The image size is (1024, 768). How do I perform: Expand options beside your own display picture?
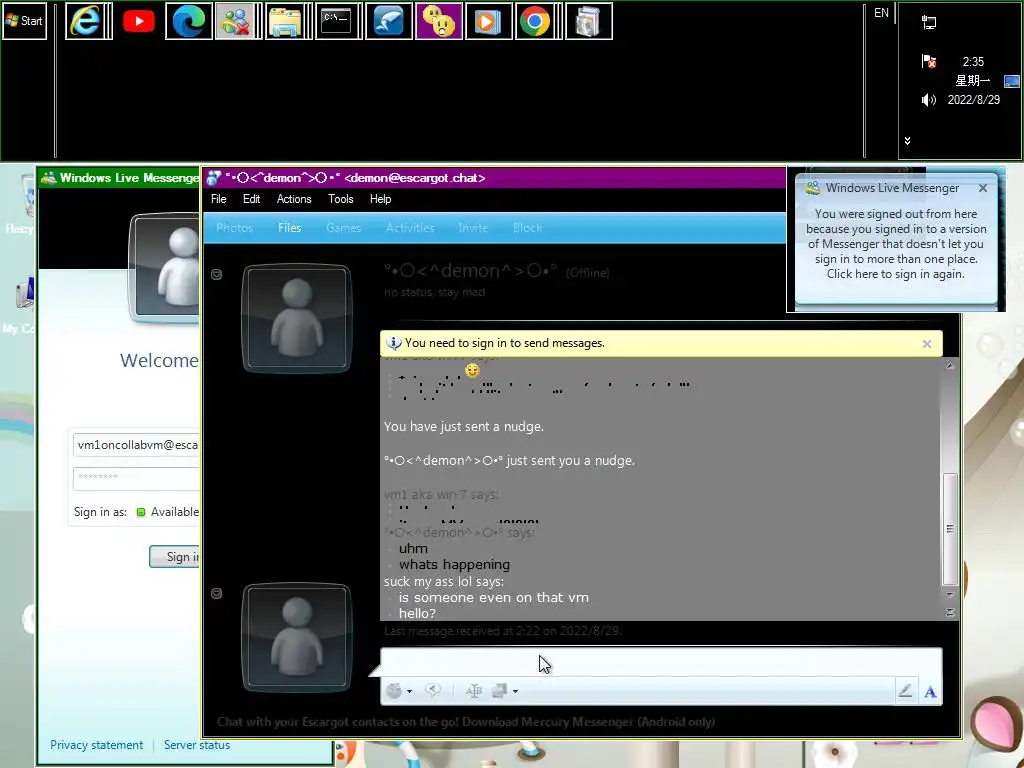(217, 593)
